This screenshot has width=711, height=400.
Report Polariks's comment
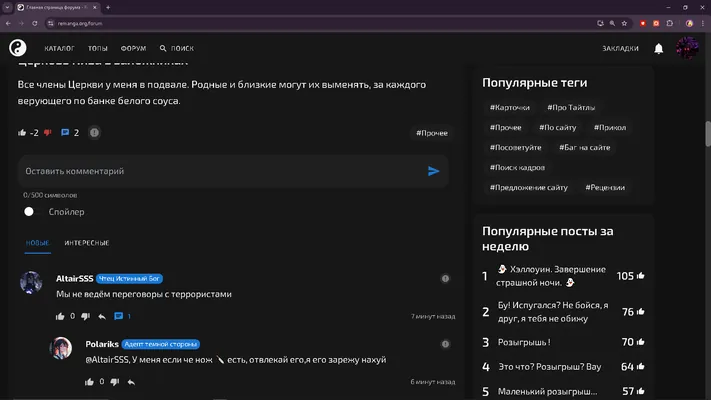coord(445,344)
